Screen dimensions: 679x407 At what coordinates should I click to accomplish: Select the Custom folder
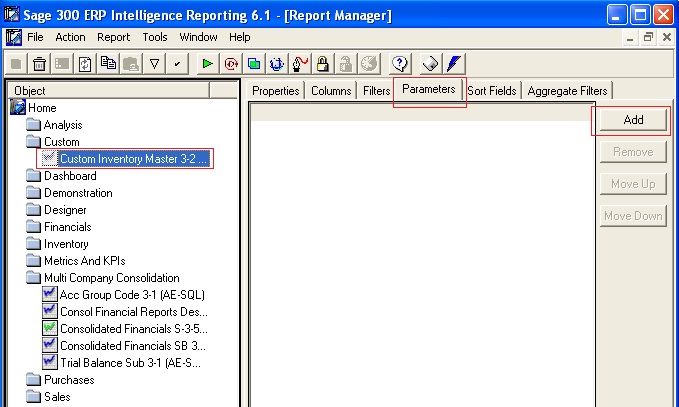(x=61, y=142)
